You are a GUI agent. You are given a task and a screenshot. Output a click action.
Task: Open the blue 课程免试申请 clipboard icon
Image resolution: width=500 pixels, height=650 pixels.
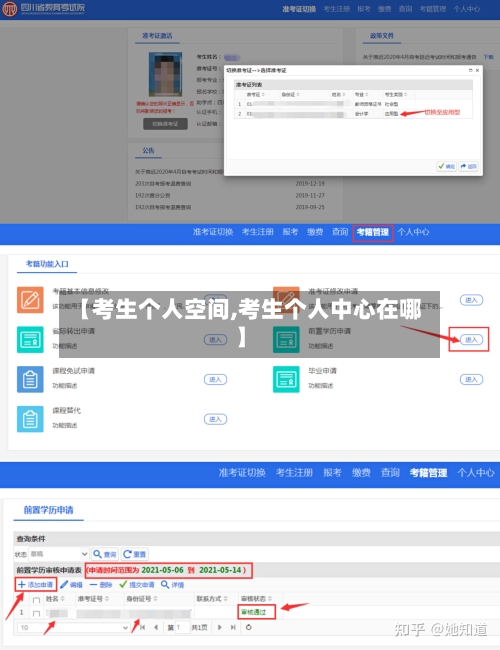30,379
